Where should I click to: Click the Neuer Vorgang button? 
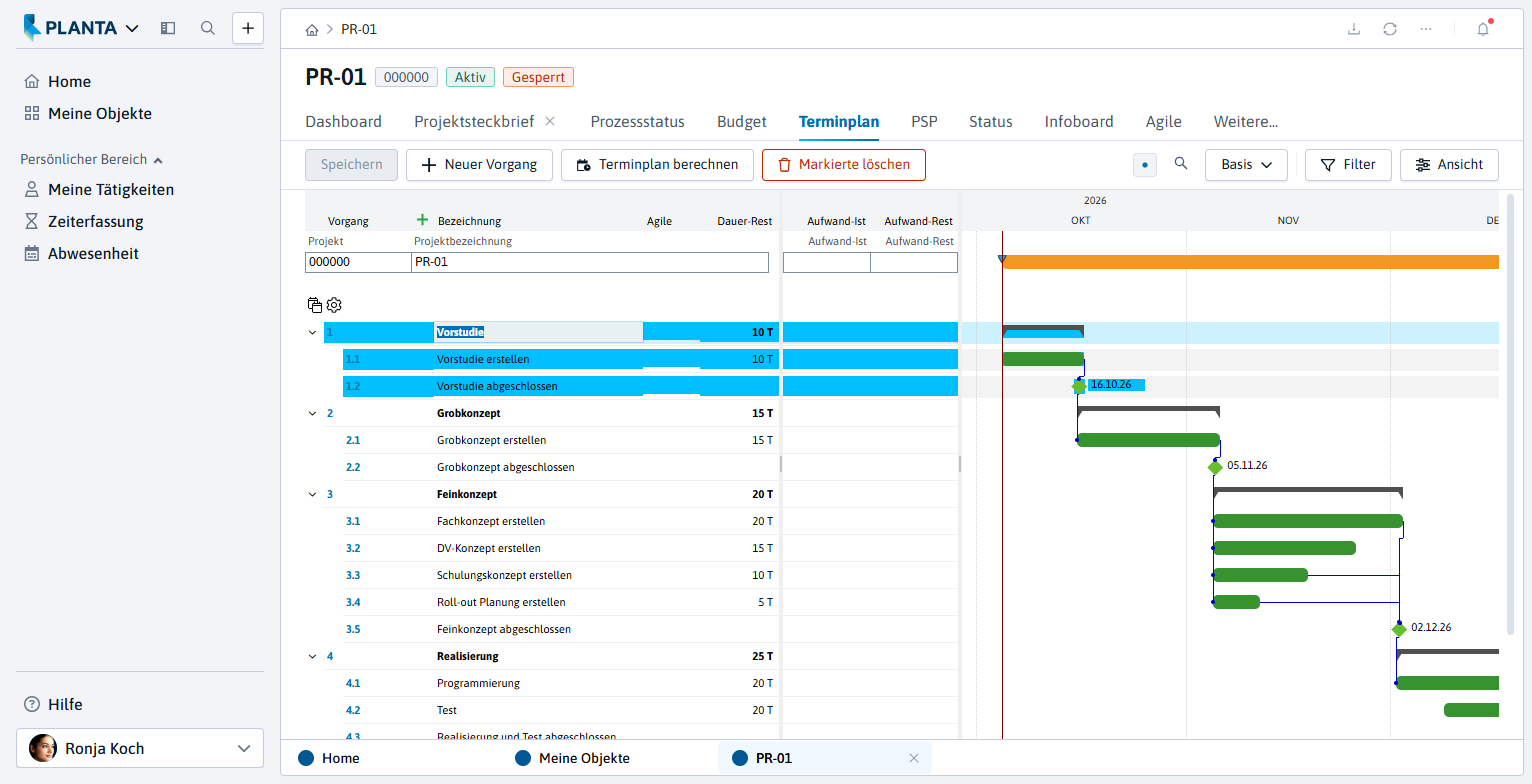tap(479, 164)
